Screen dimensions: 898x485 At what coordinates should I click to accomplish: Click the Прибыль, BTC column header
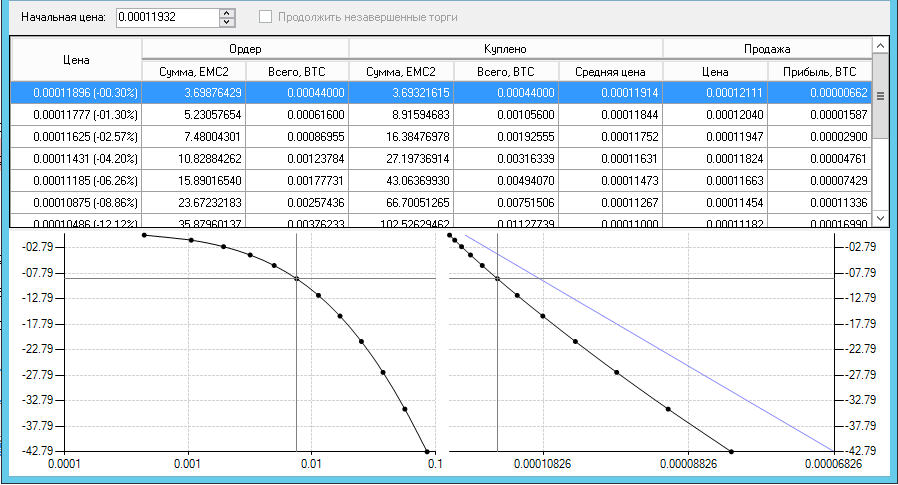tap(819, 71)
